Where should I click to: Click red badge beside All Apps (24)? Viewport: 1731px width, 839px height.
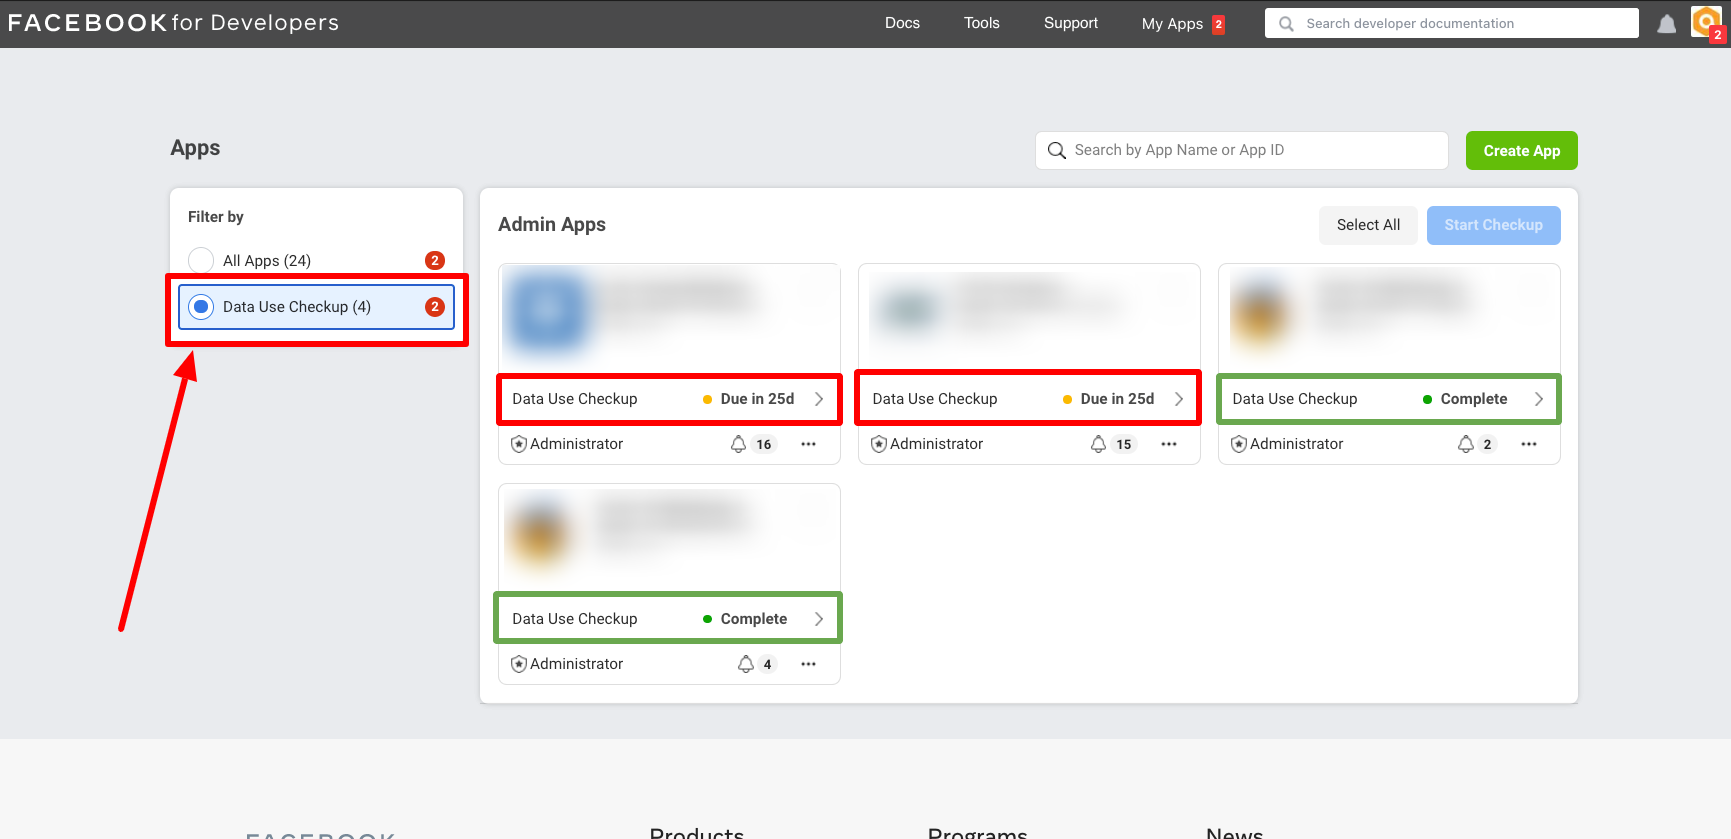click(435, 260)
